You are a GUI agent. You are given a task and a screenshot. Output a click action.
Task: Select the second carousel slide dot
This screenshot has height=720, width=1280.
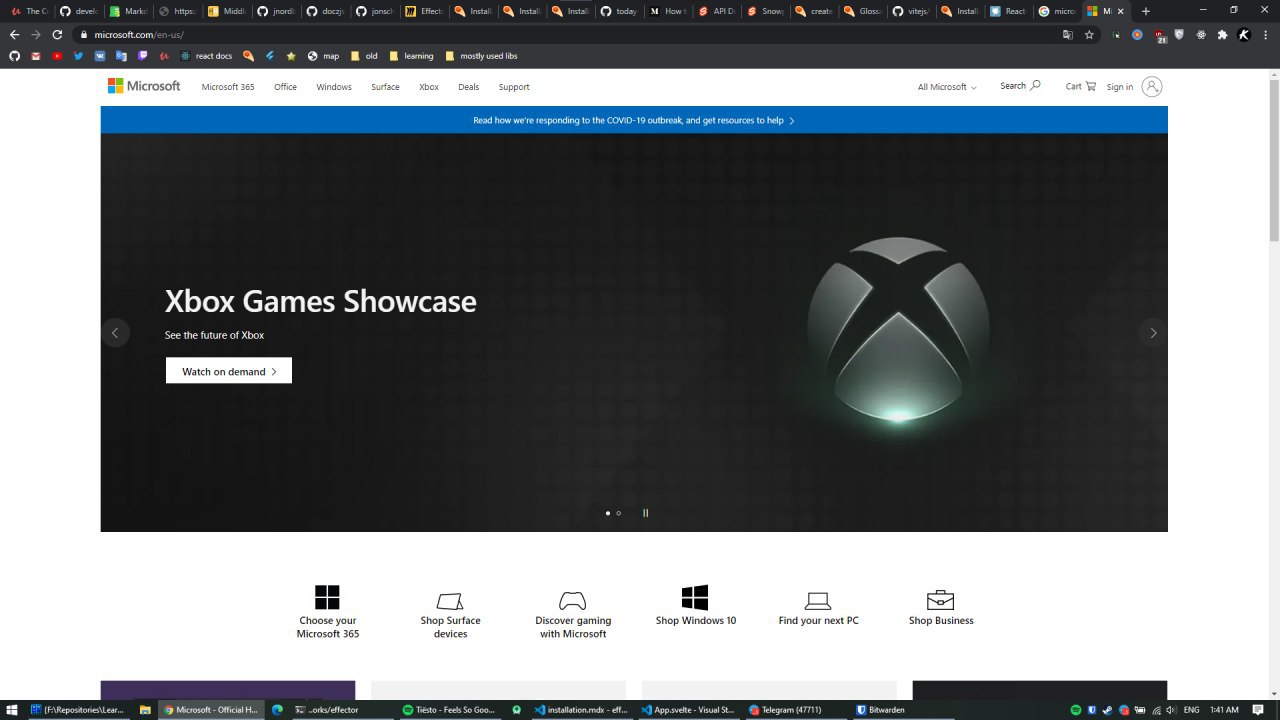[x=619, y=513]
